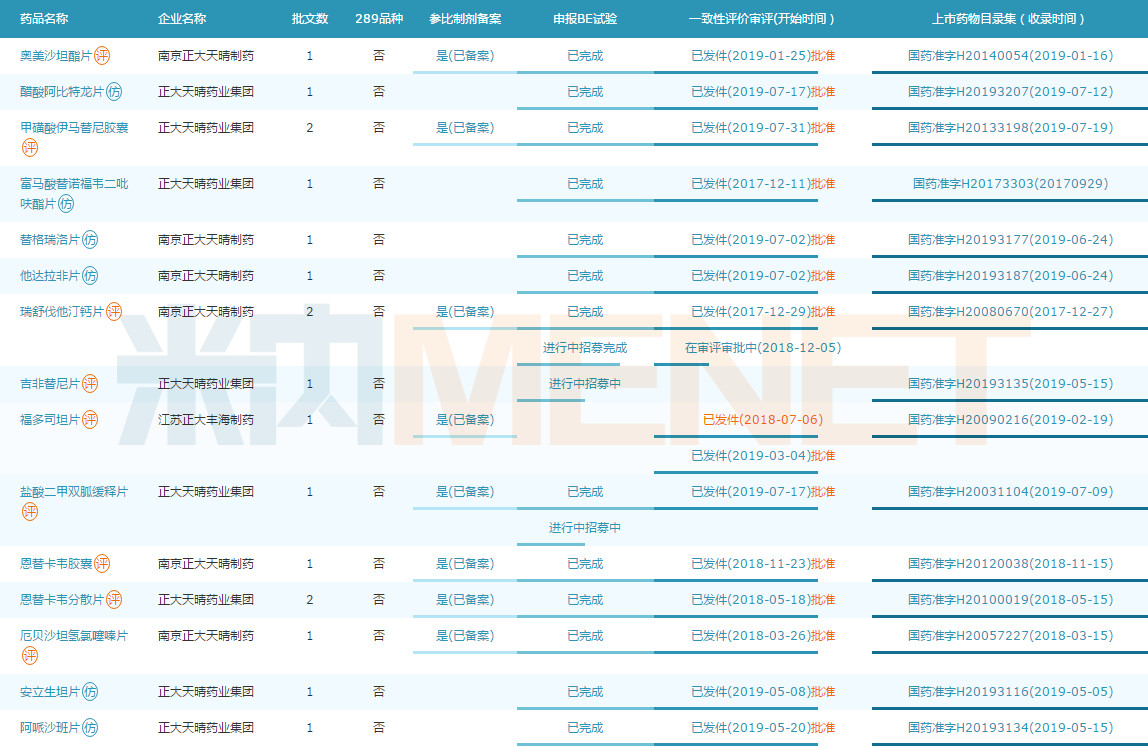Open the 厄贝沙坦氢氯噻嗪片 drug link
The width and height of the screenshot is (1148, 748).
tap(74, 635)
